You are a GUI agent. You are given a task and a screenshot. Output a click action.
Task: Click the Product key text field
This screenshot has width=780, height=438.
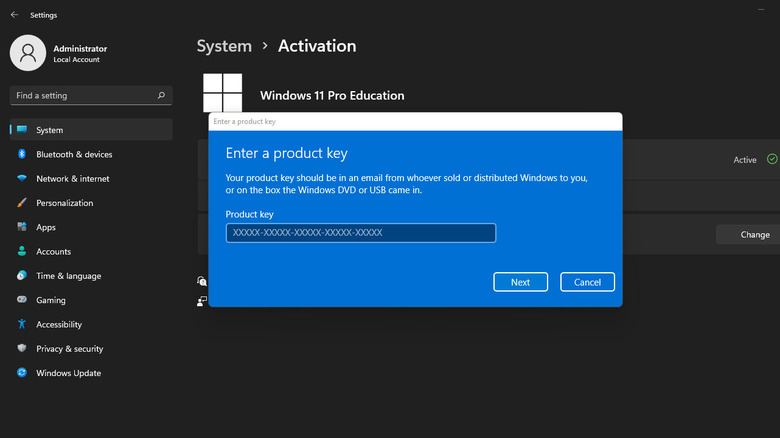[x=360, y=233]
